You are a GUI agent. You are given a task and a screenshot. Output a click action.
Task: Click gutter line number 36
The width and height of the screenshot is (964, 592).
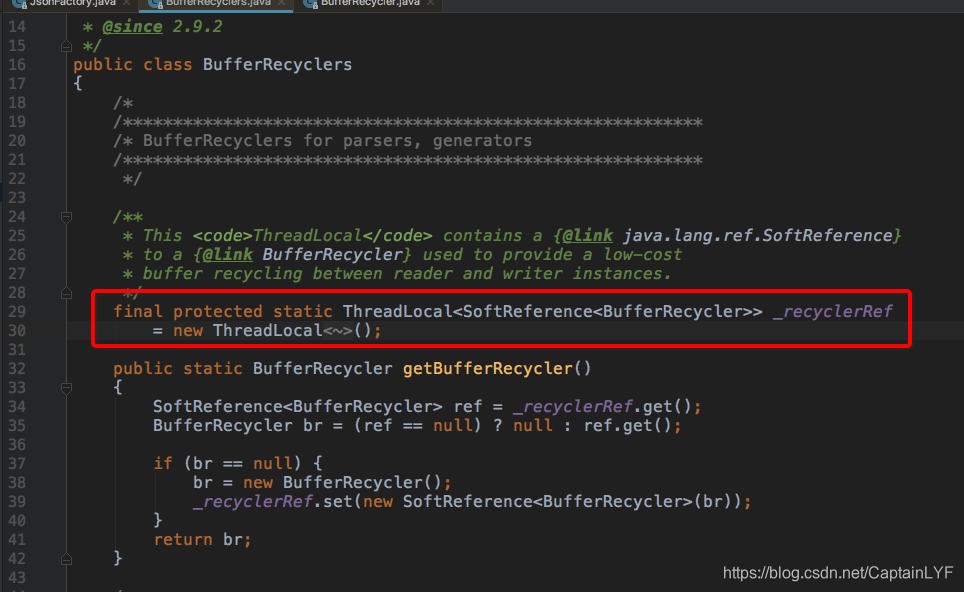(x=17, y=445)
